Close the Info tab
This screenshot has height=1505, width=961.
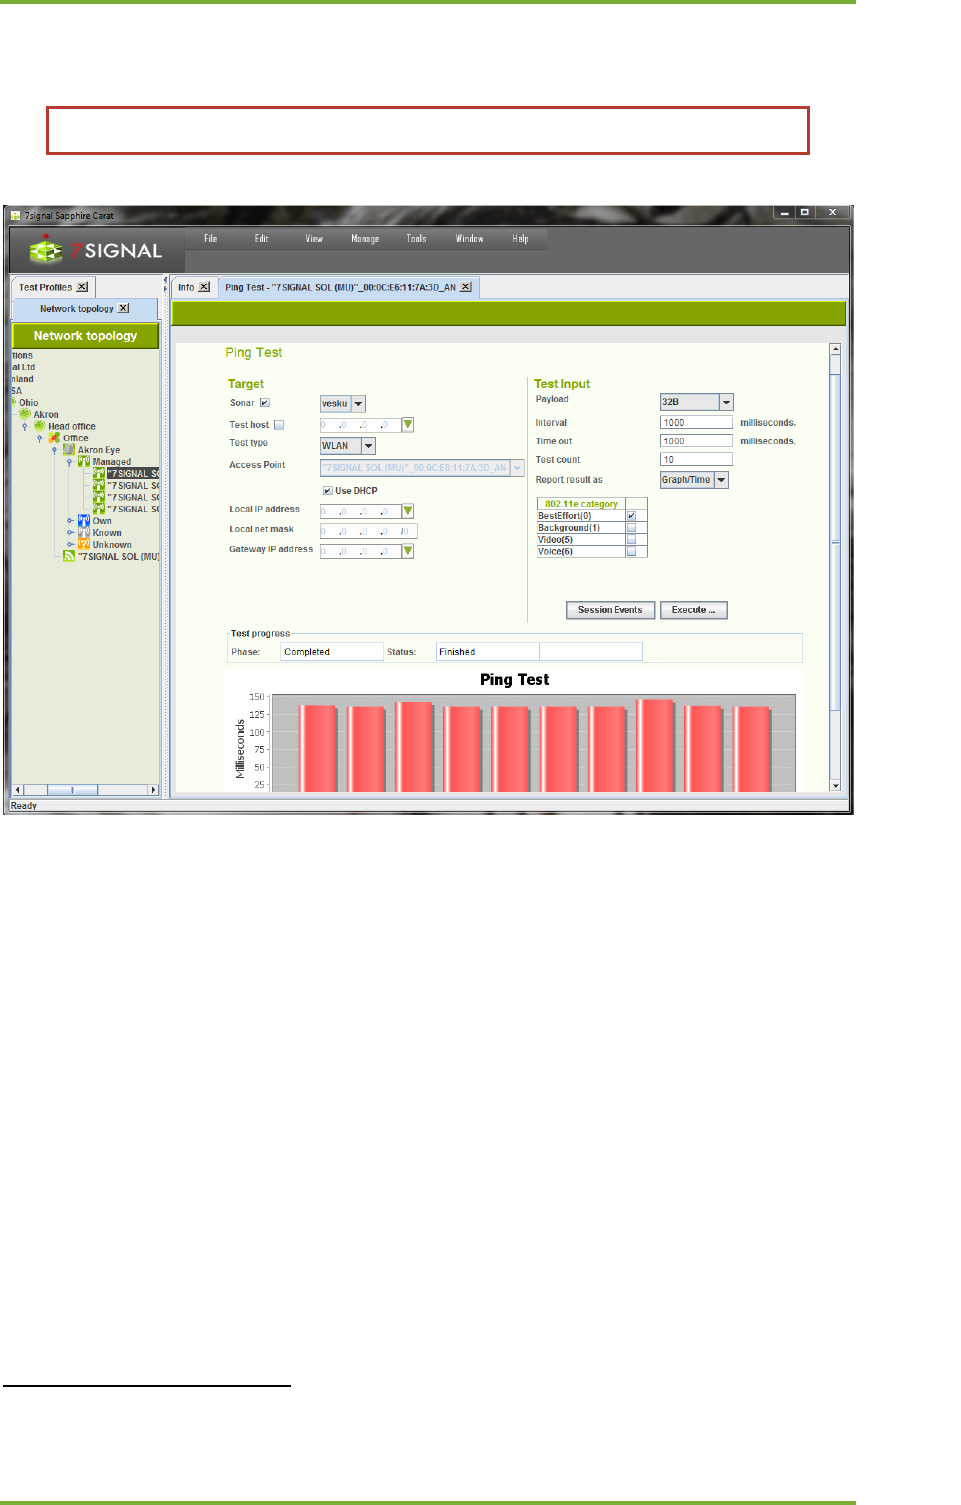[204, 287]
